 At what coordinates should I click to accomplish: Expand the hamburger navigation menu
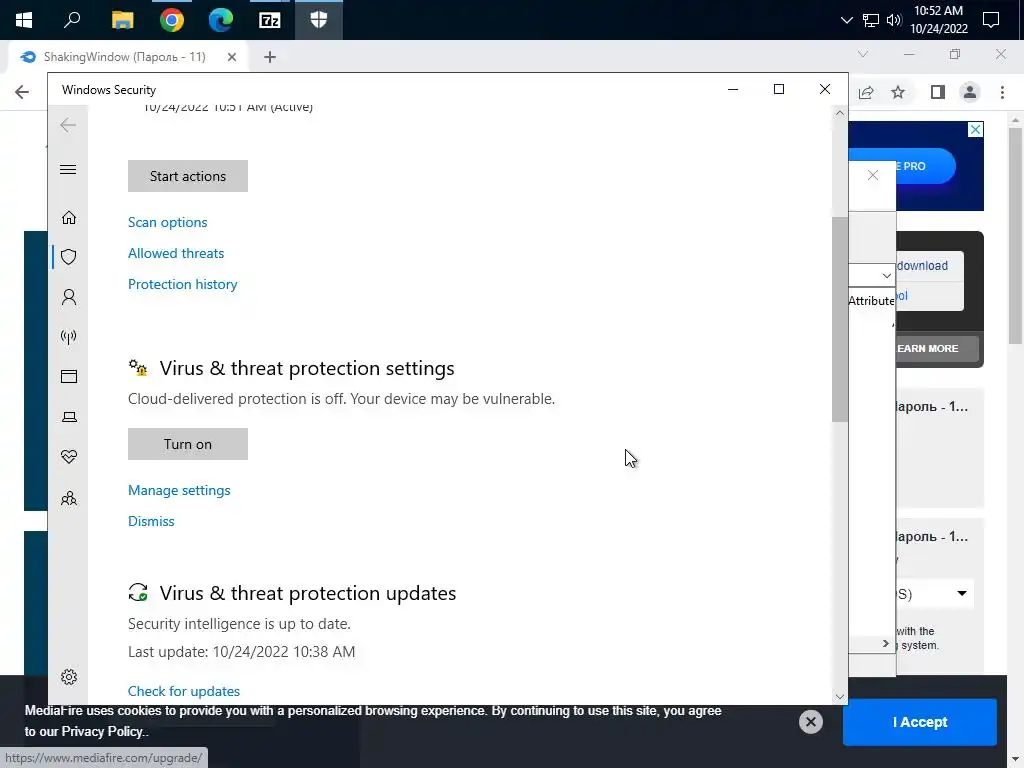(68, 170)
